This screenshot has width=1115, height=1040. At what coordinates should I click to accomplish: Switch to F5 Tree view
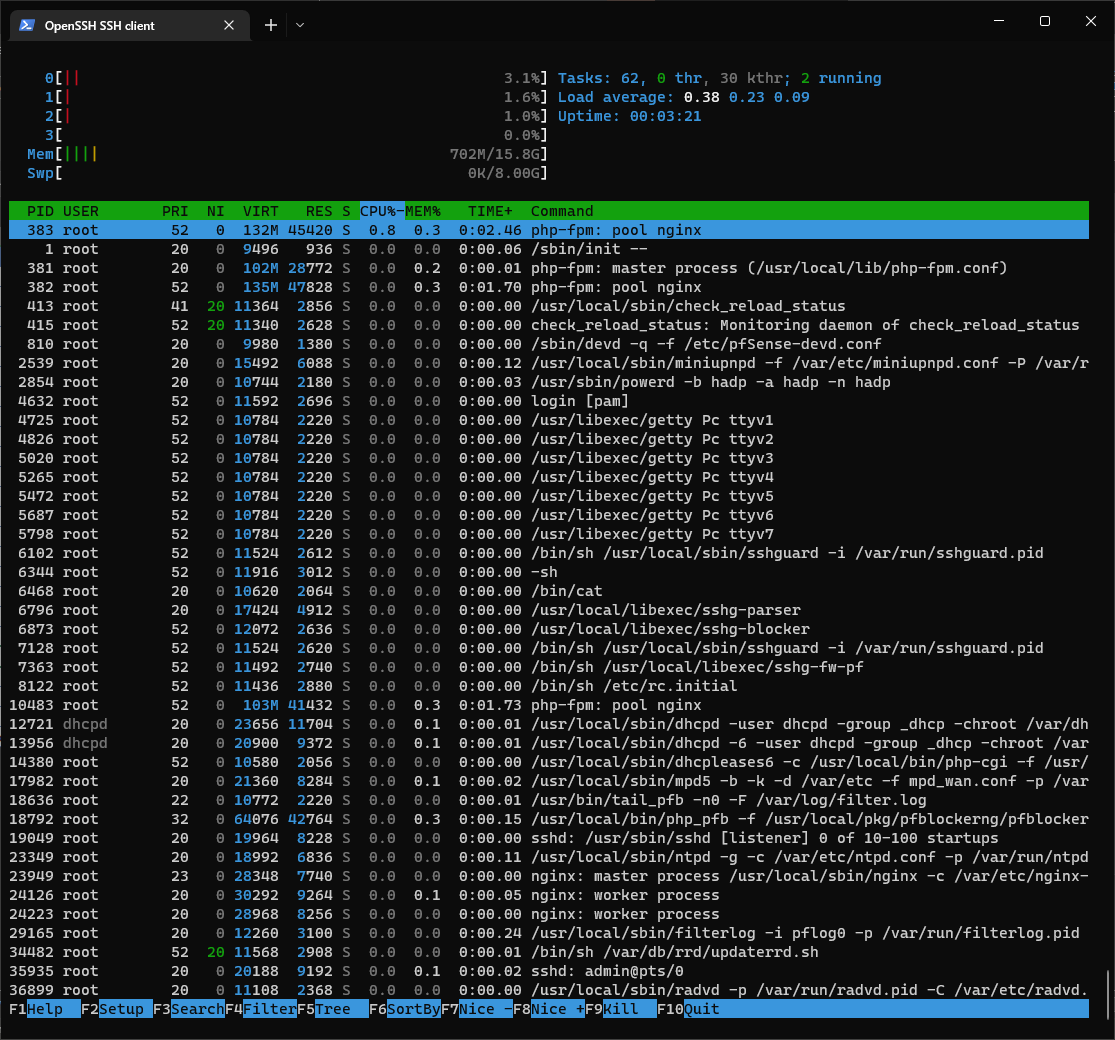[x=332, y=1009]
